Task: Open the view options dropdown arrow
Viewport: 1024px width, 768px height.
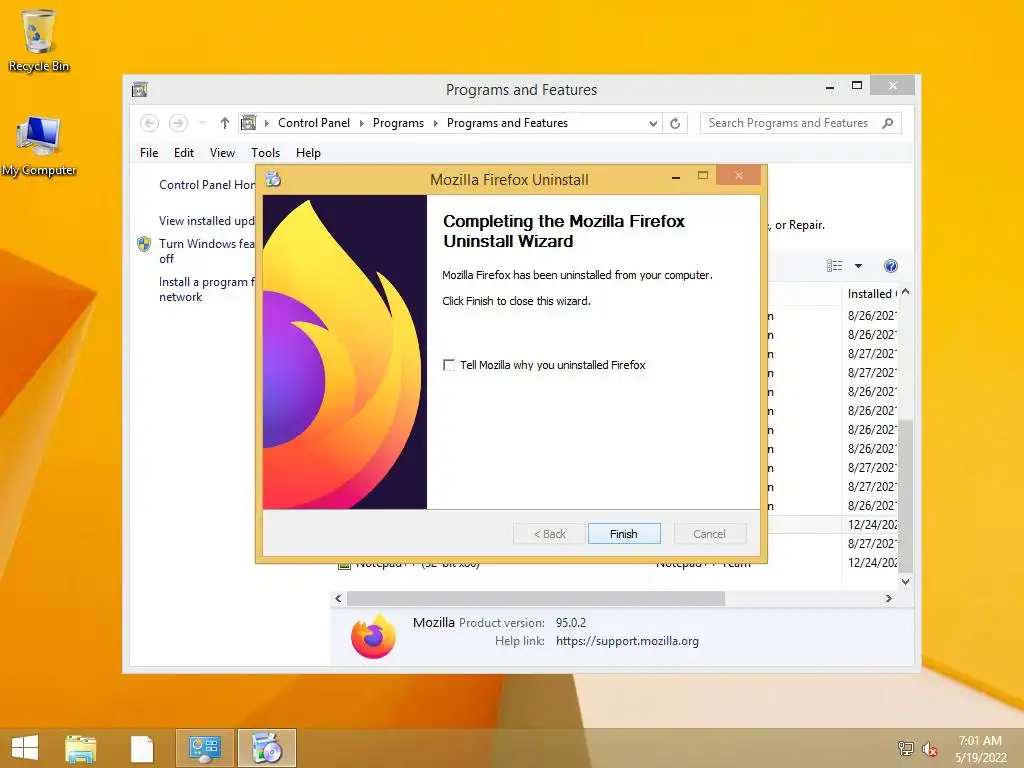Action: 858,266
